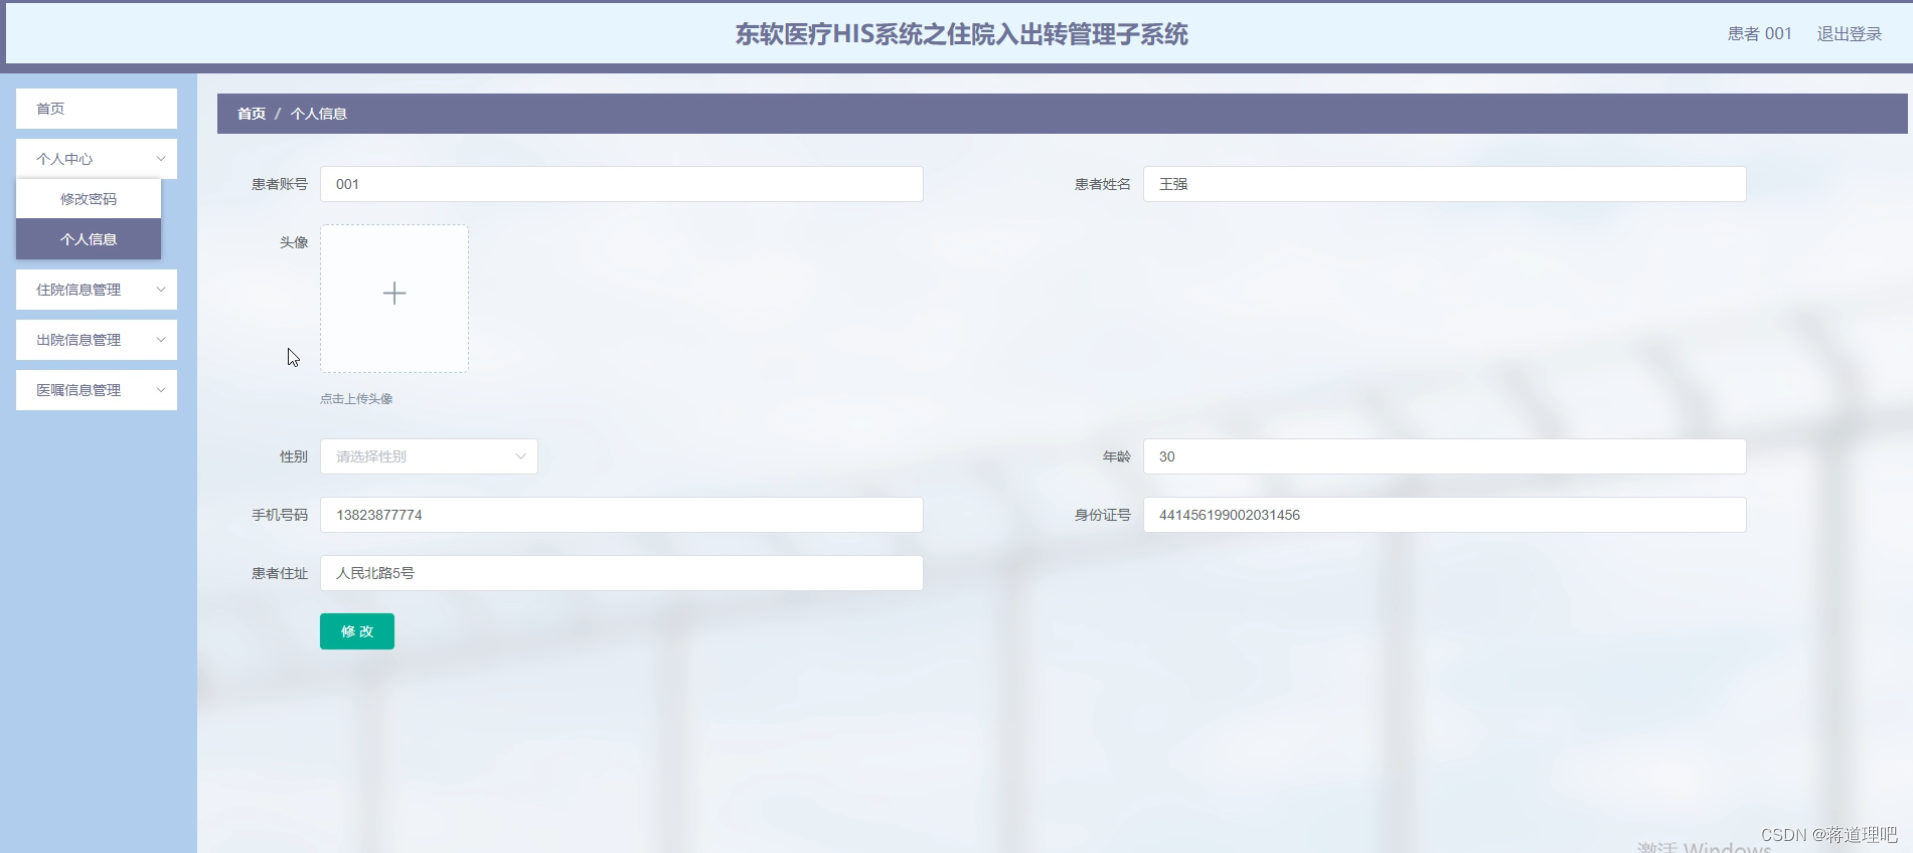Open the 请选择性别 gender dropdown
Image resolution: width=1913 pixels, height=853 pixels.
(429, 457)
